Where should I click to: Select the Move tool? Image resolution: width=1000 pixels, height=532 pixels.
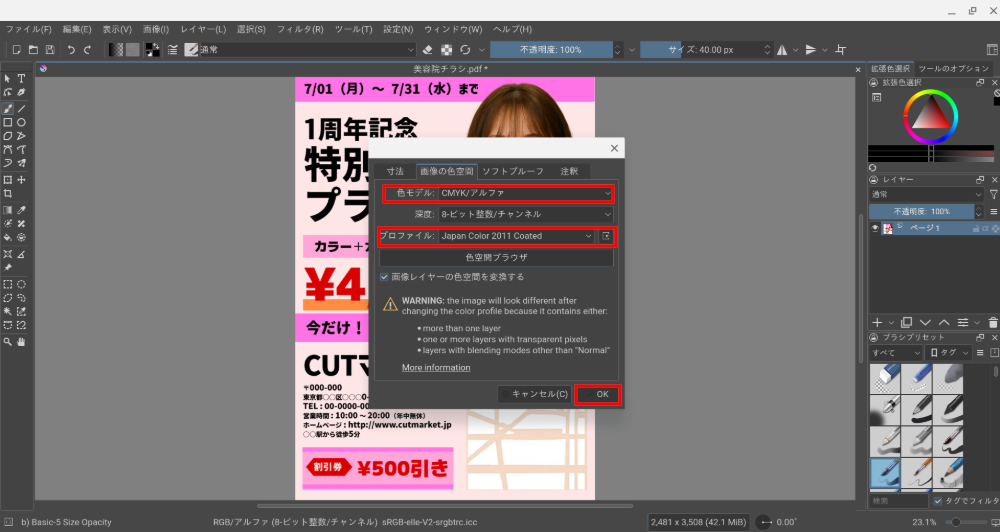coord(21,180)
